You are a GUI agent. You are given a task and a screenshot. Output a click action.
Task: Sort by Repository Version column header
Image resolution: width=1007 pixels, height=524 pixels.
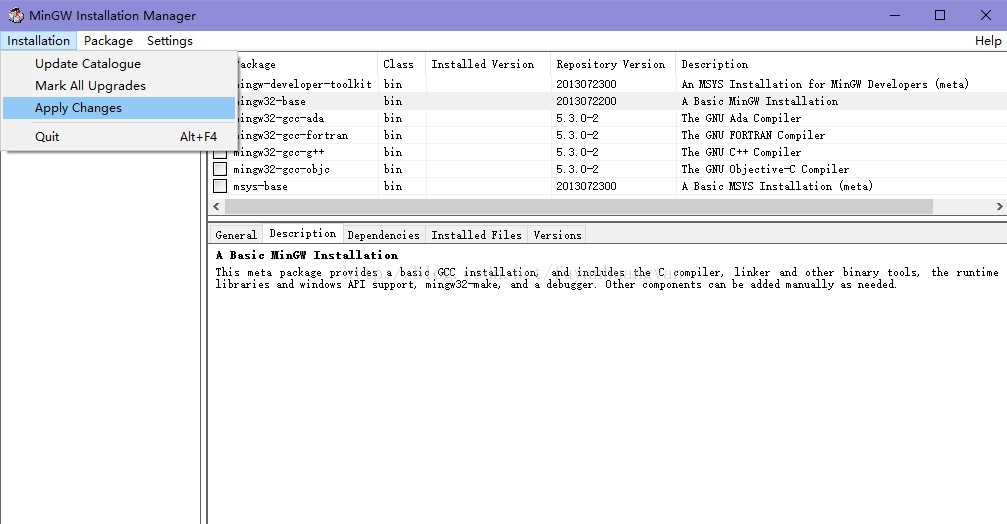point(613,64)
